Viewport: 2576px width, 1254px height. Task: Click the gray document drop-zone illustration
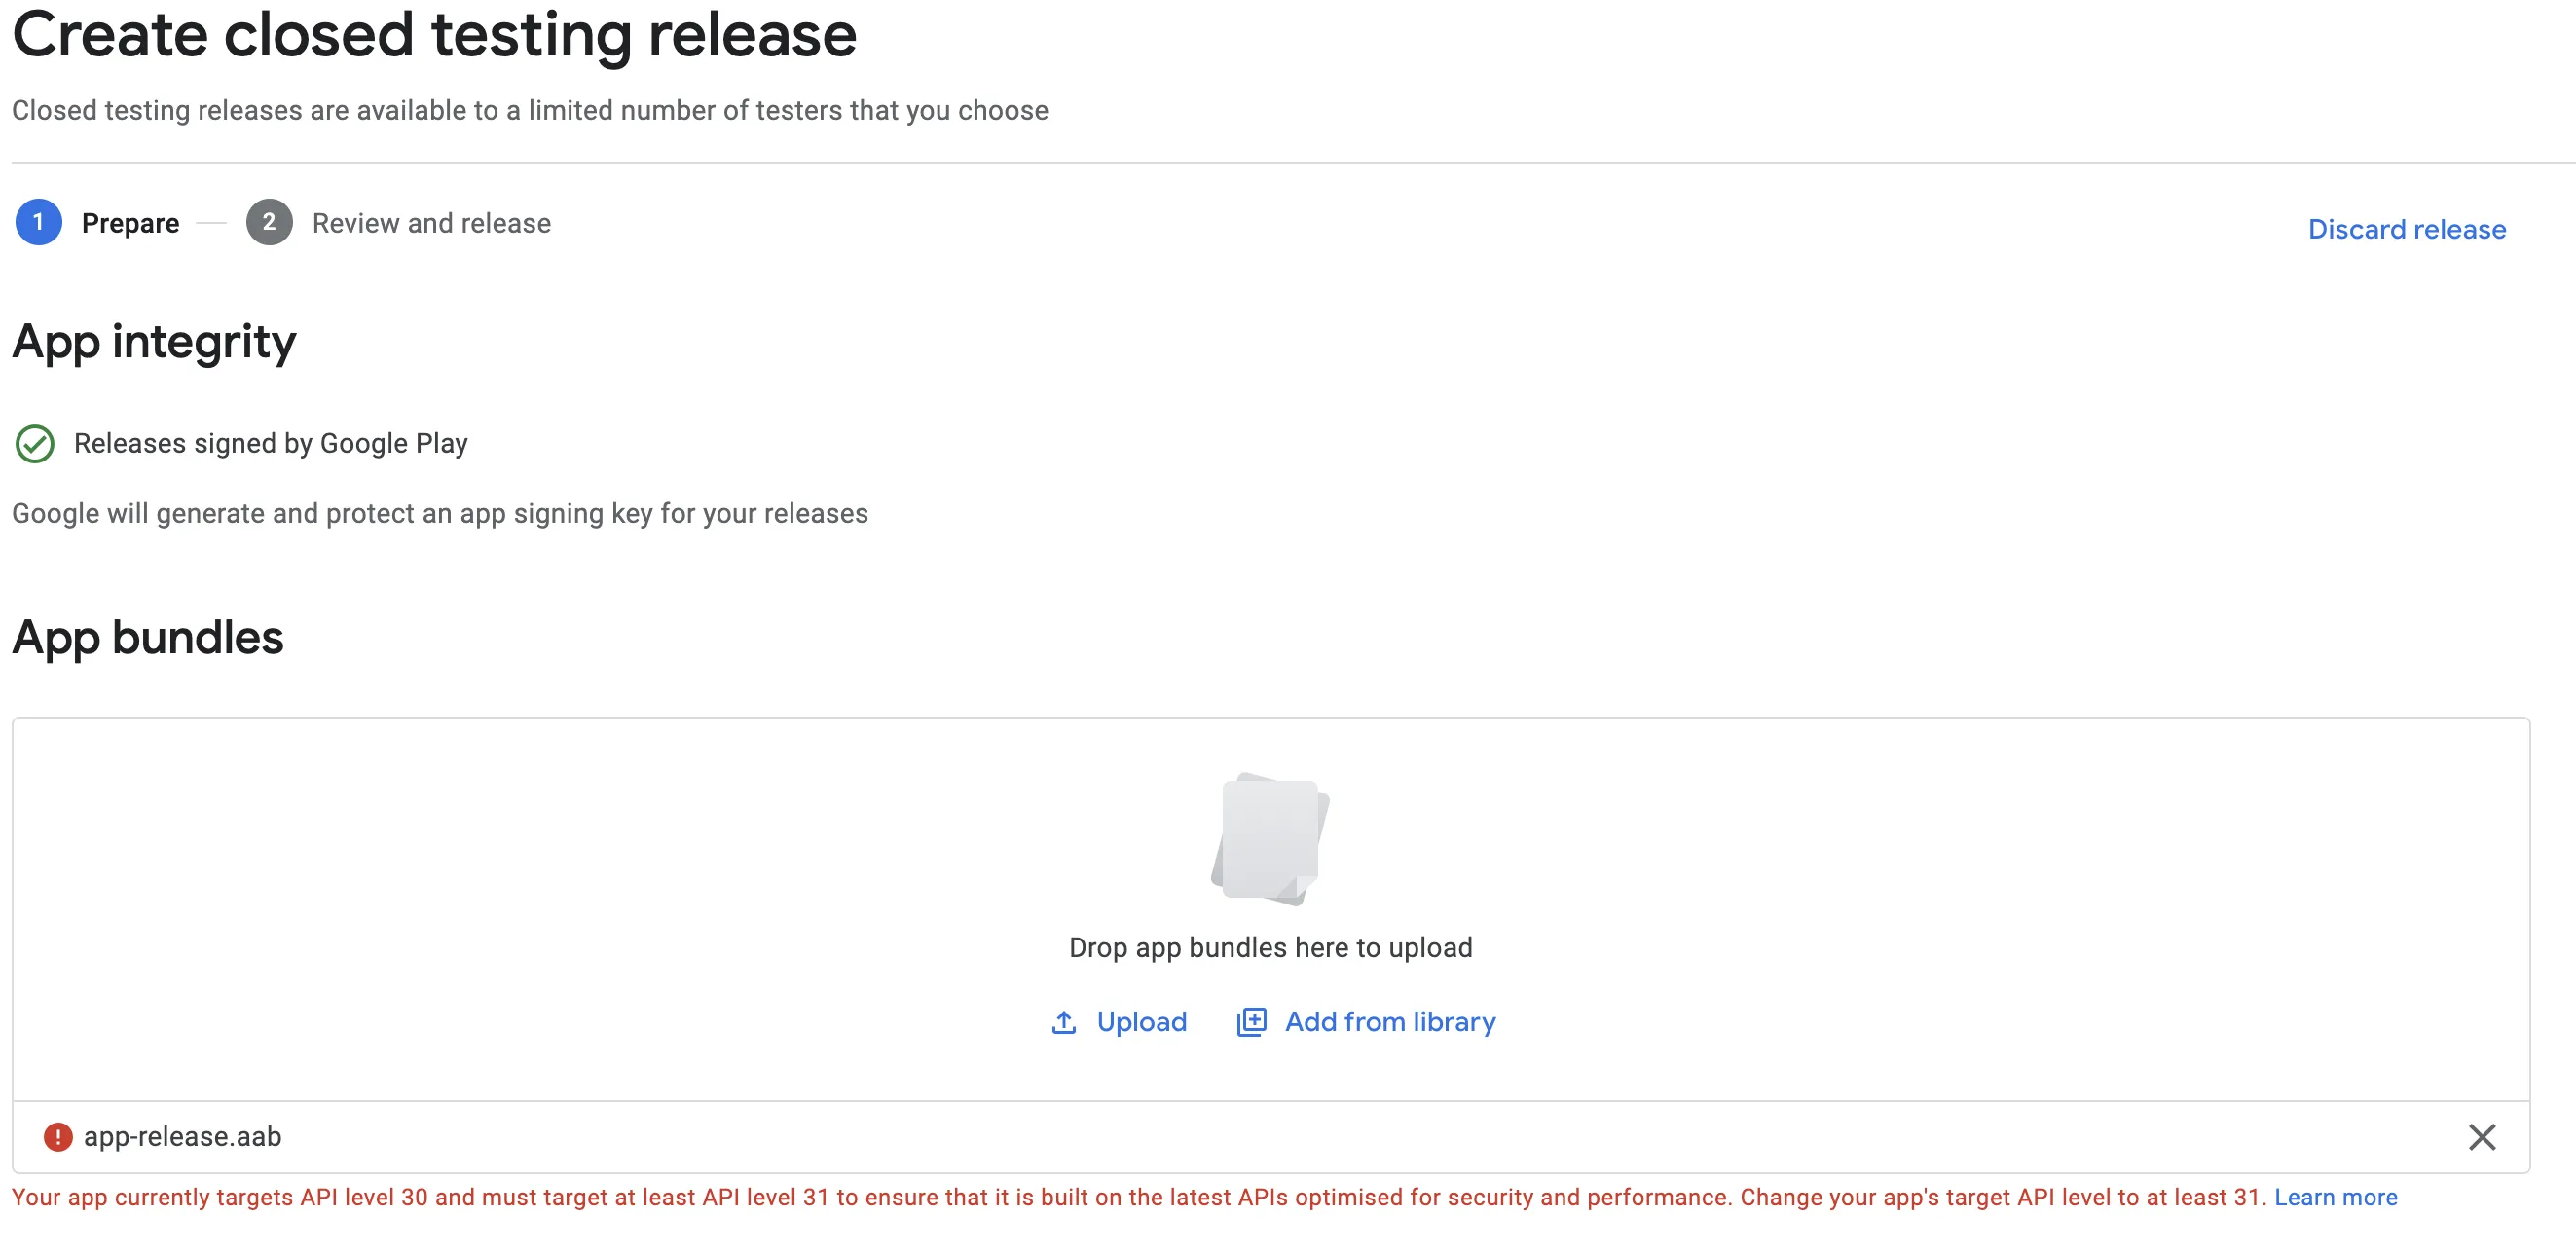coord(1270,839)
